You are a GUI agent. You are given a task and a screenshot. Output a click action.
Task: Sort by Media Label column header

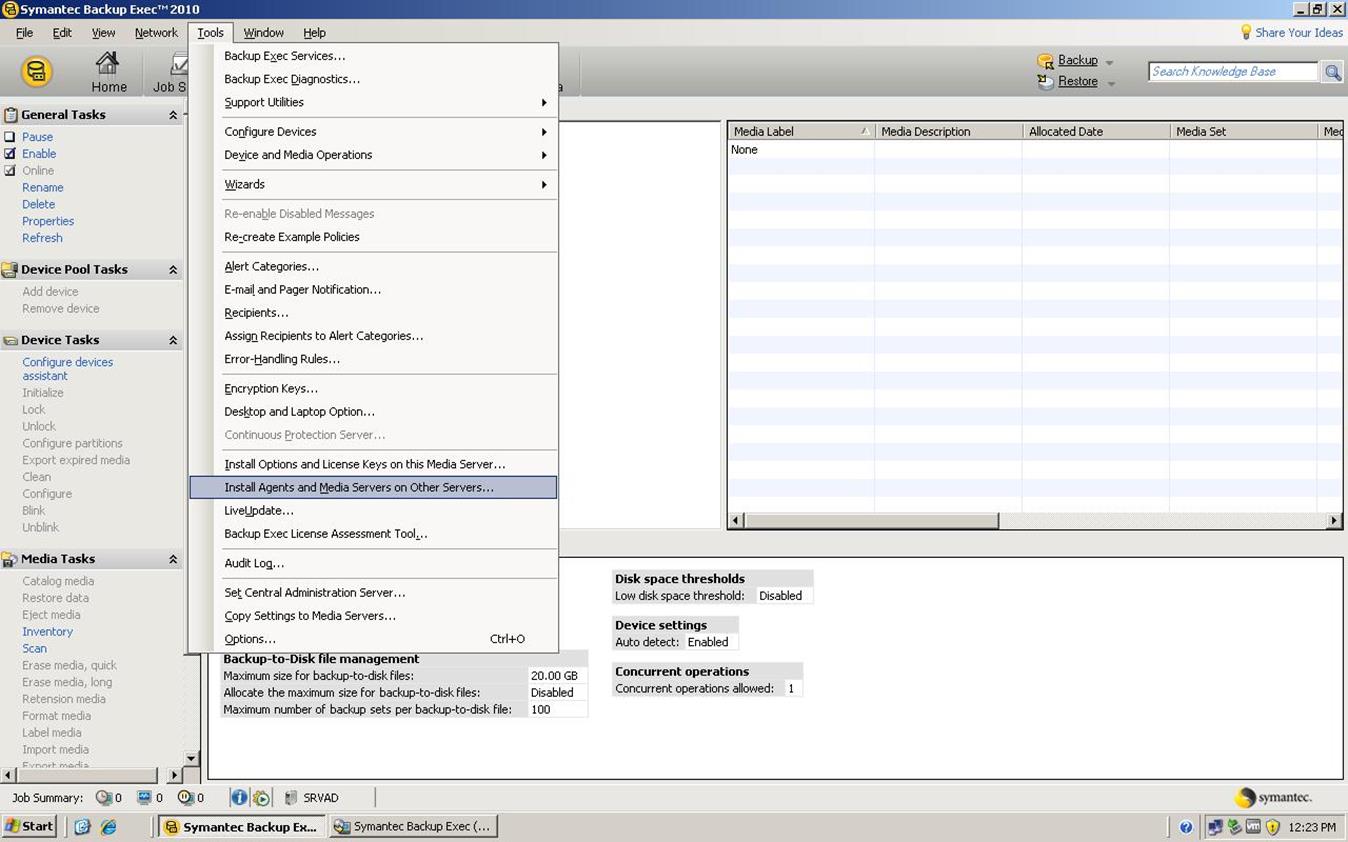(x=800, y=131)
